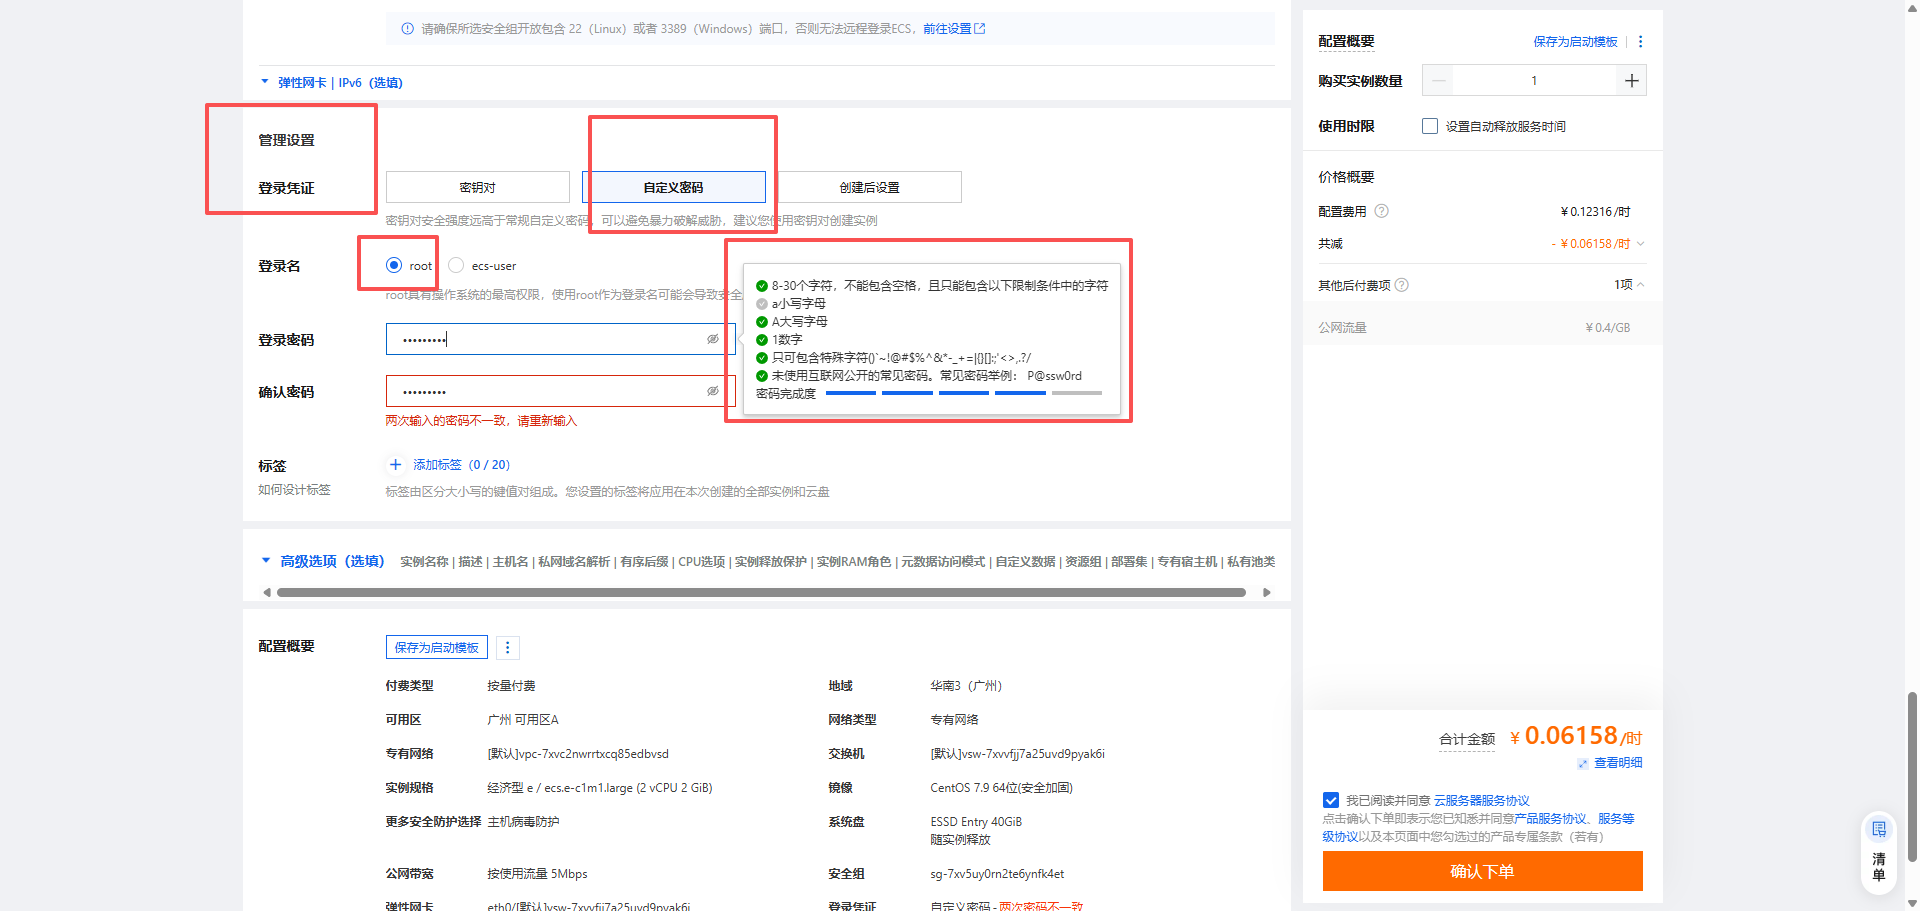Open the 如何设计标签 help link
The height and width of the screenshot is (911, 1920).
[294, 490]
